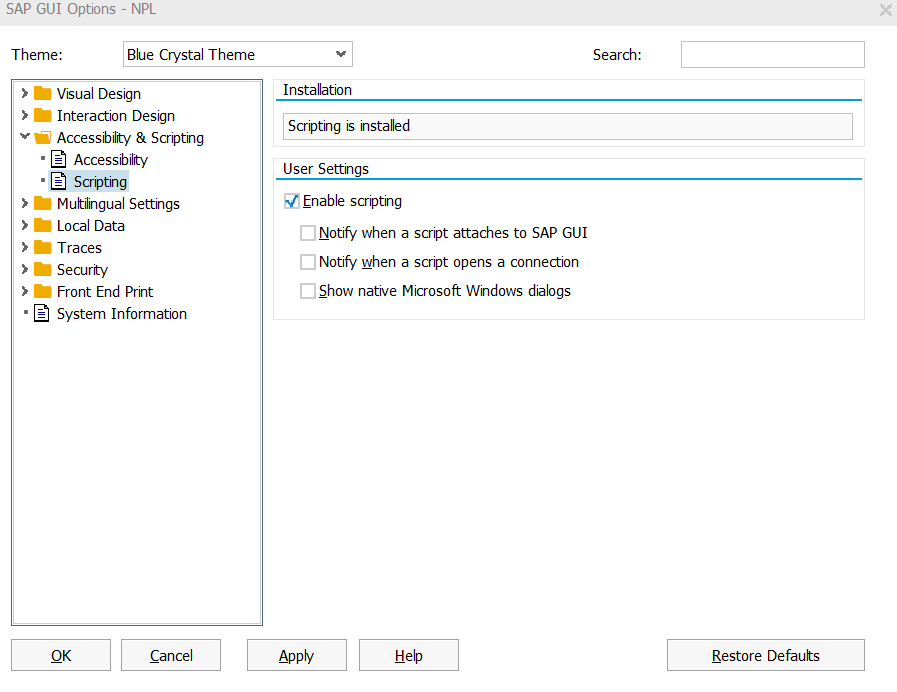Expand the Interaction Design tree node
897x692 pixels.
coord(25,116)
